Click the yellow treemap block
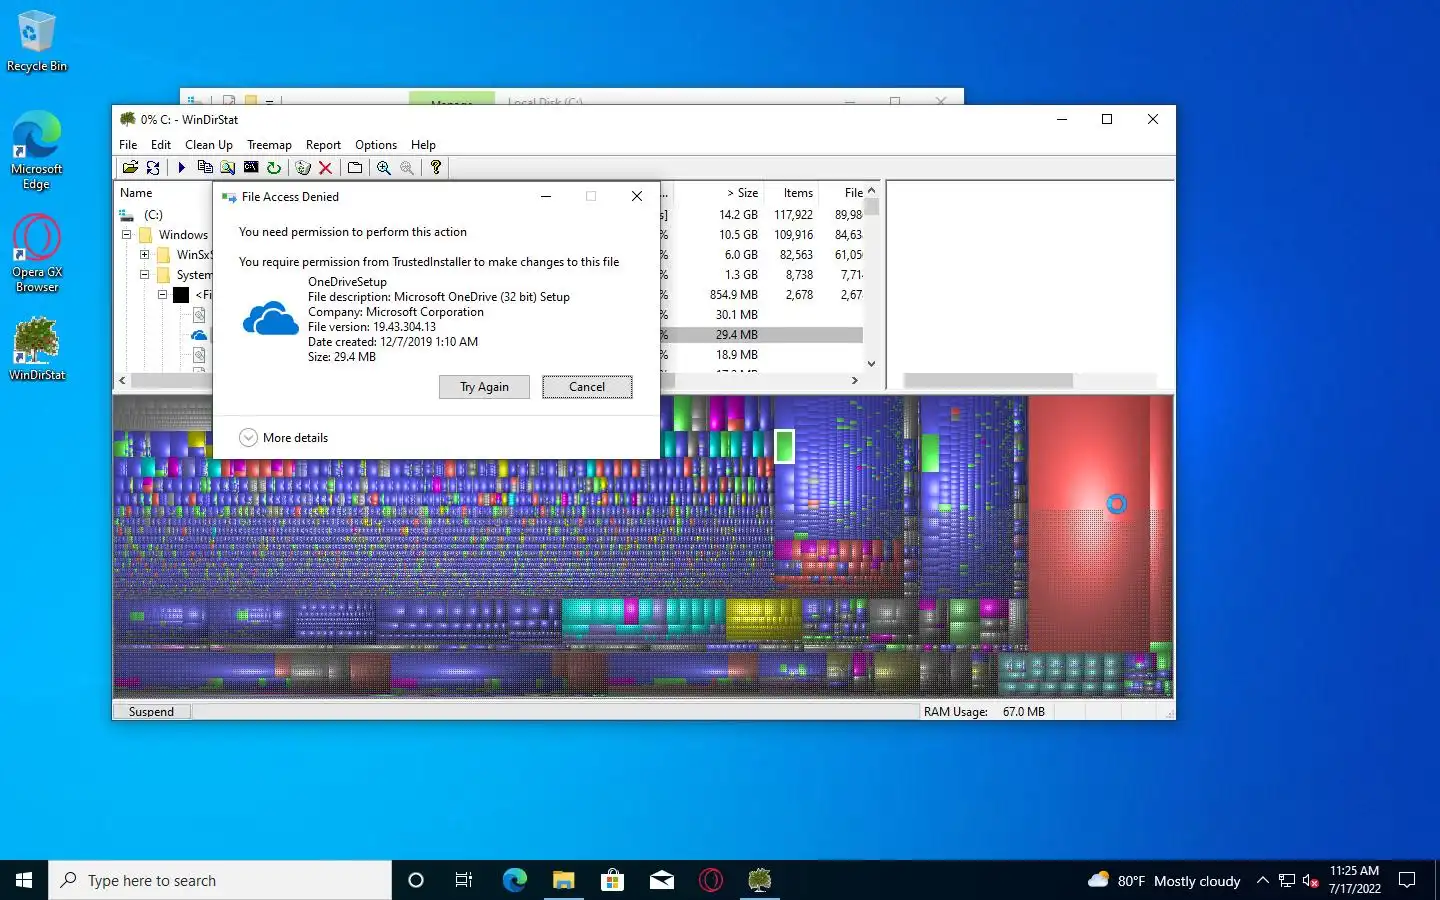The height and width of the screenshot is (900, 1440). [x=762, y=620]
